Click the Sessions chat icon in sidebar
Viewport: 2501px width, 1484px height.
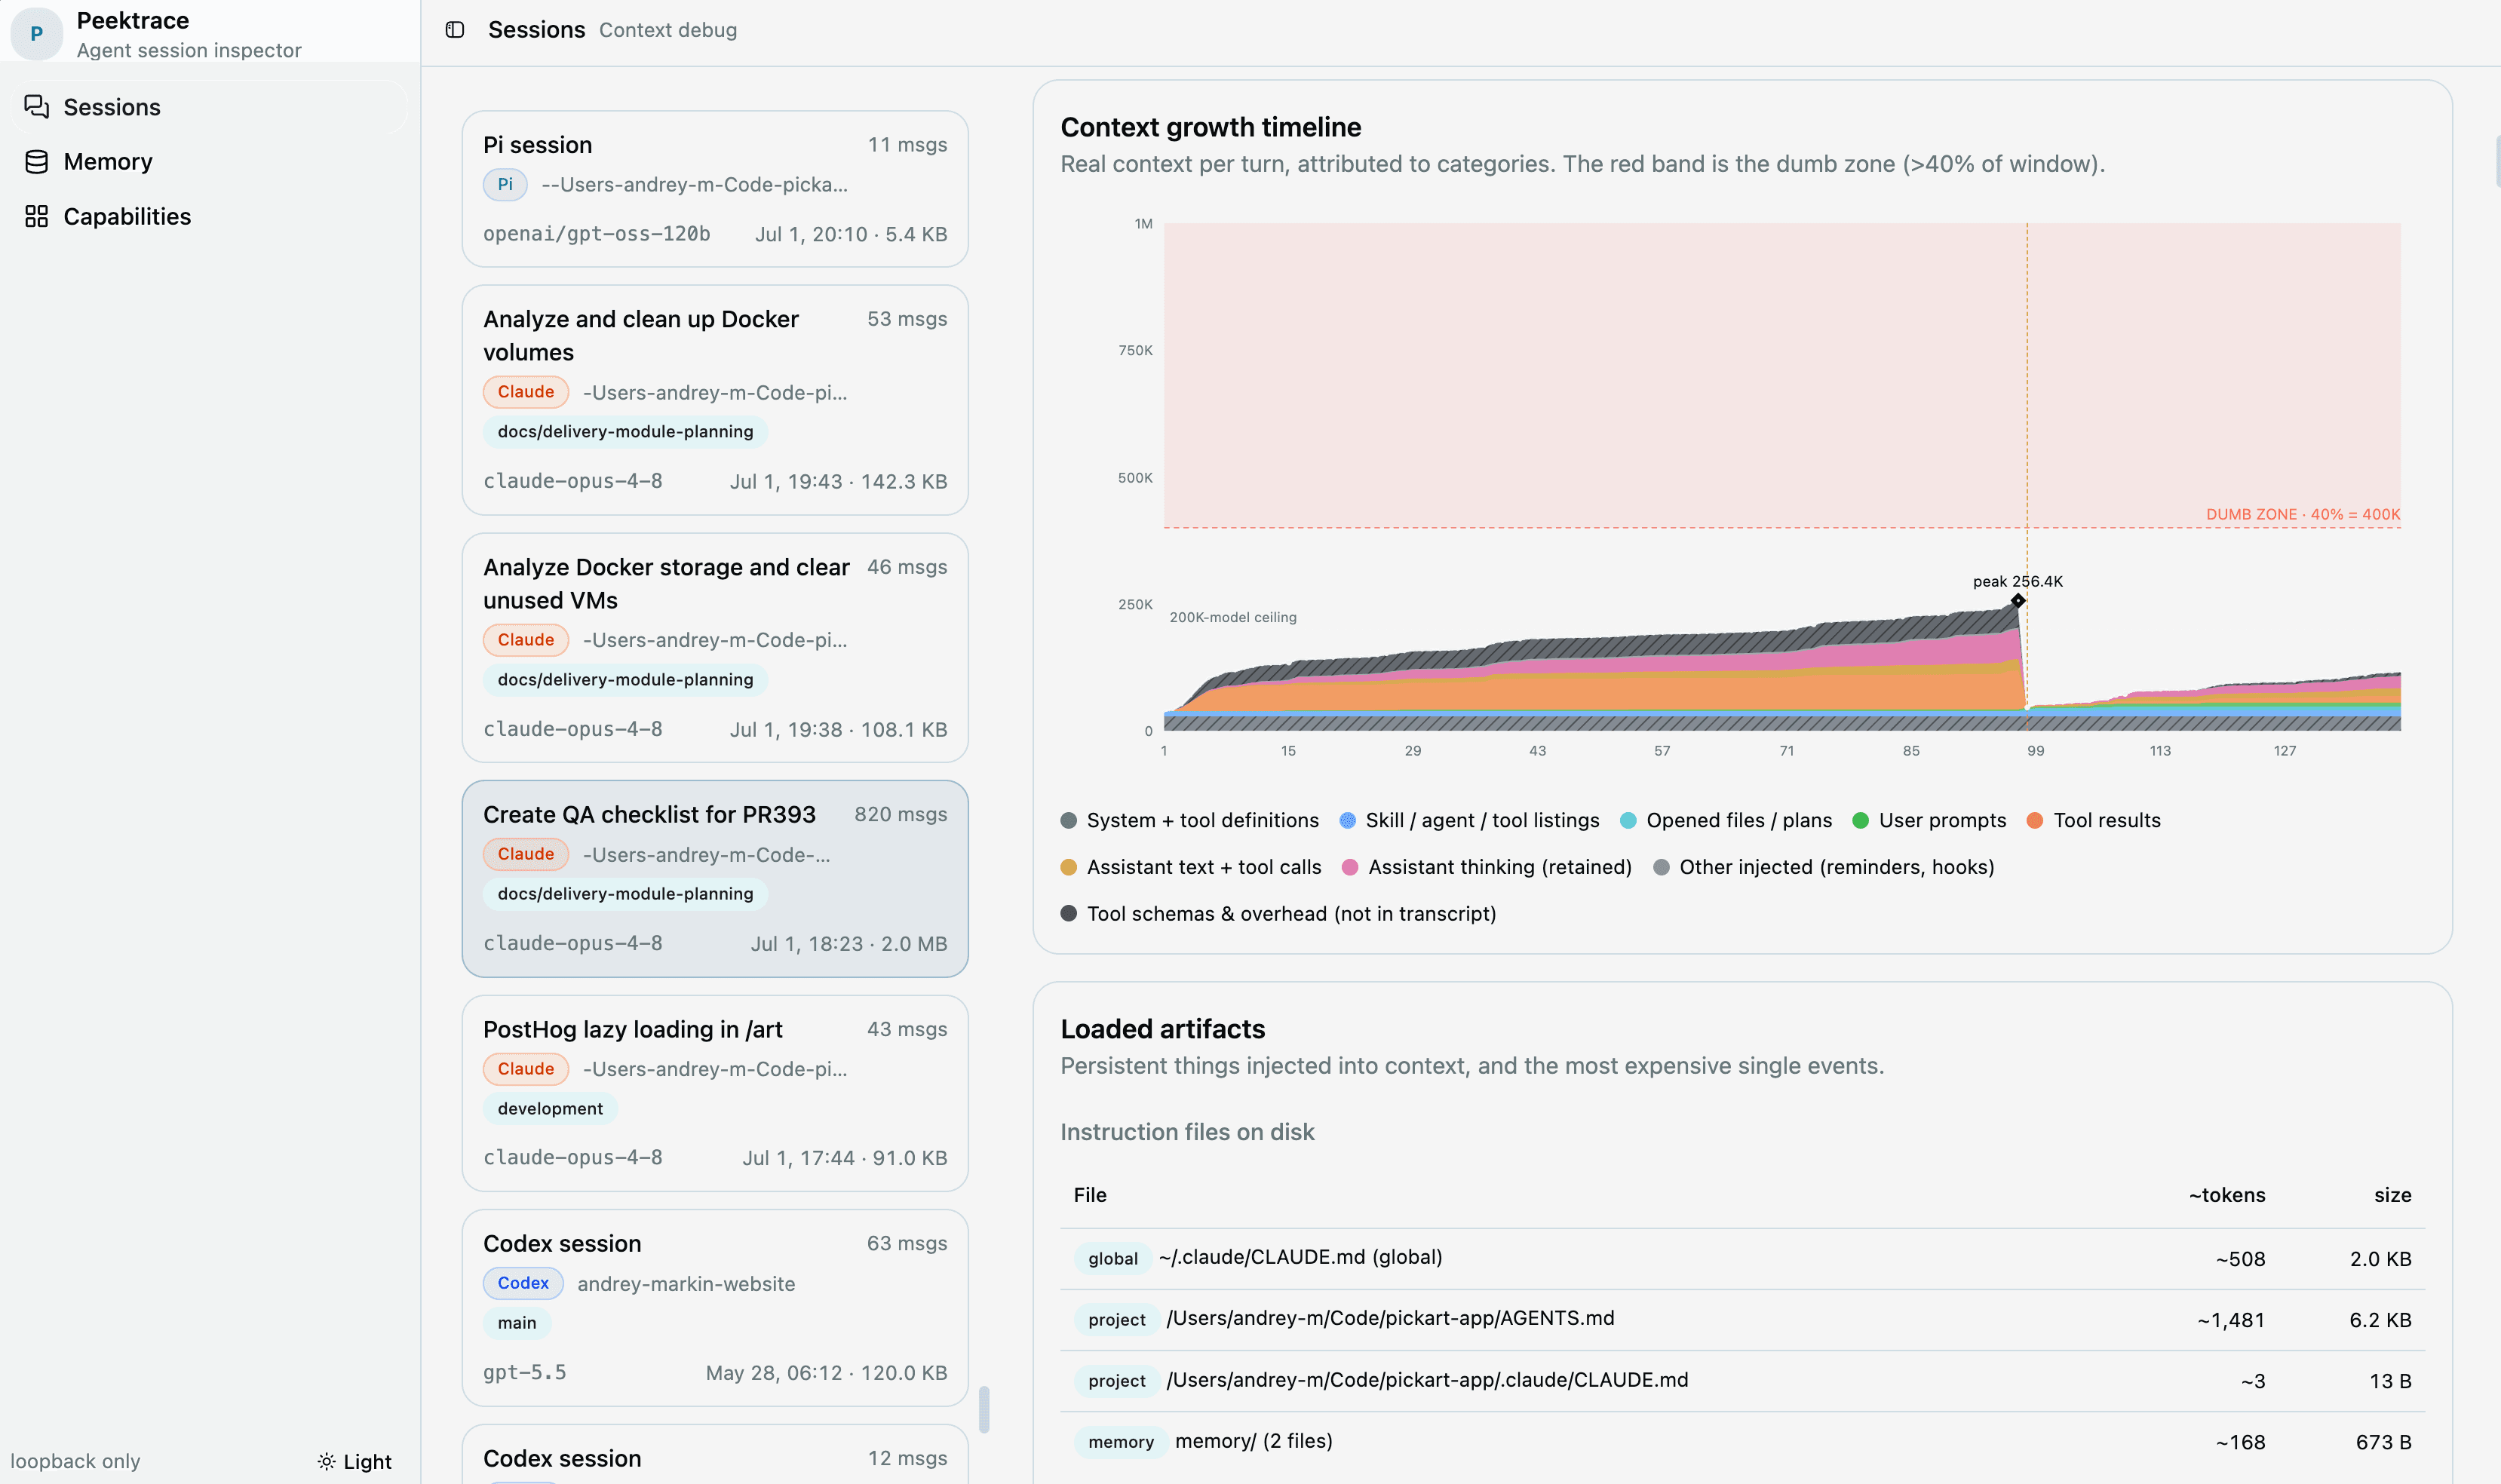click(x=37, y=107)
